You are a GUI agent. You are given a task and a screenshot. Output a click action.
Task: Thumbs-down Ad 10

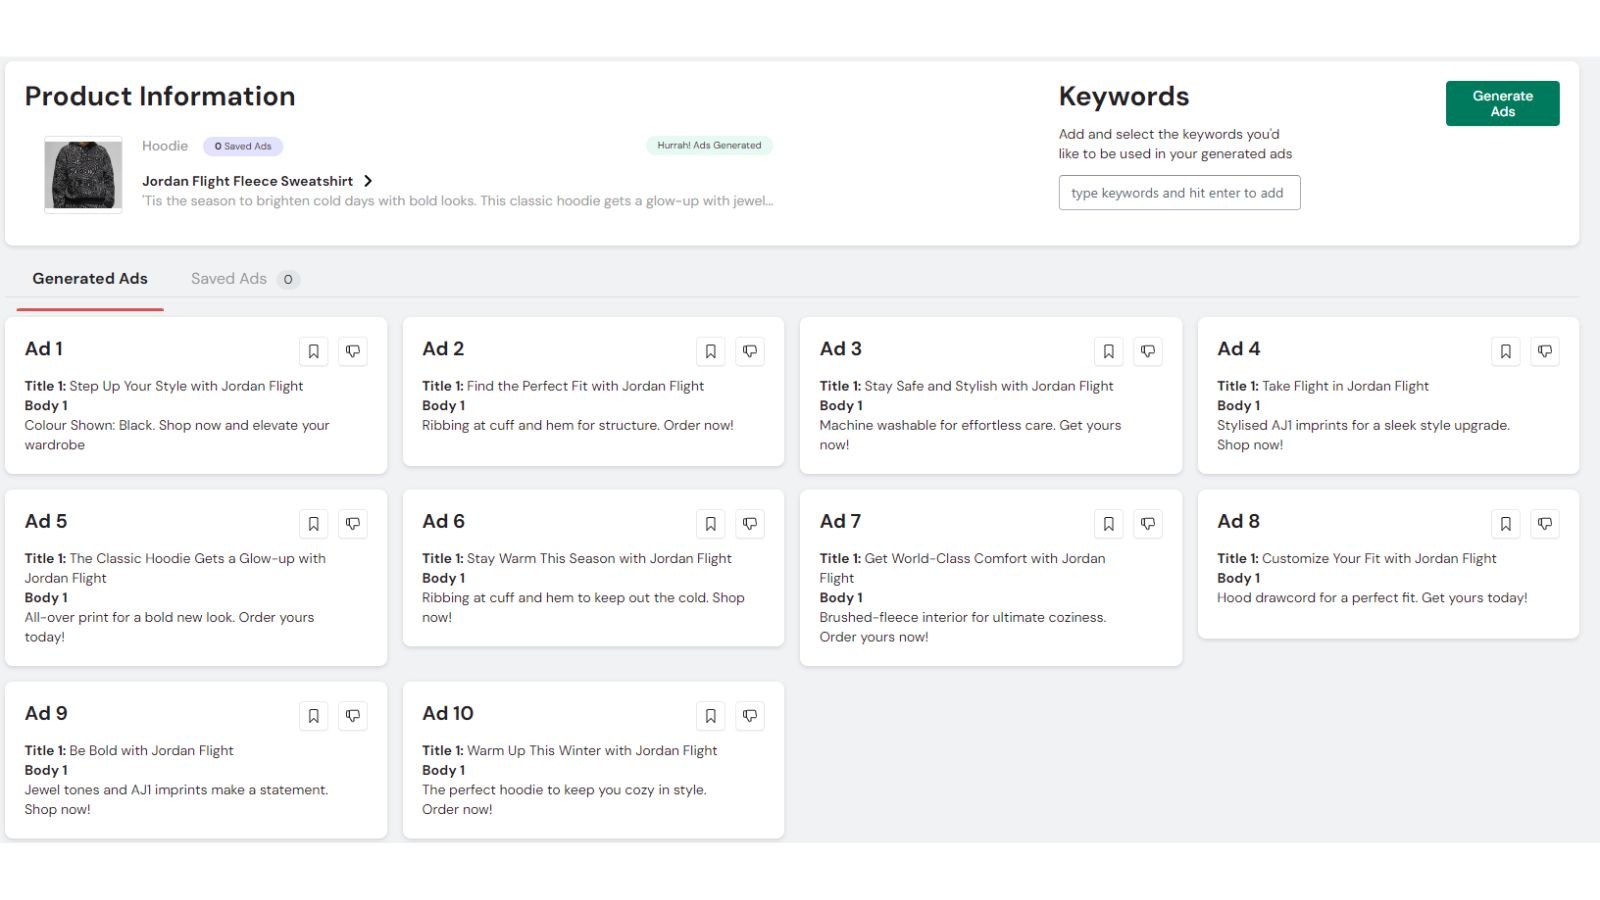pyautogui.click(x=750, y=716)
